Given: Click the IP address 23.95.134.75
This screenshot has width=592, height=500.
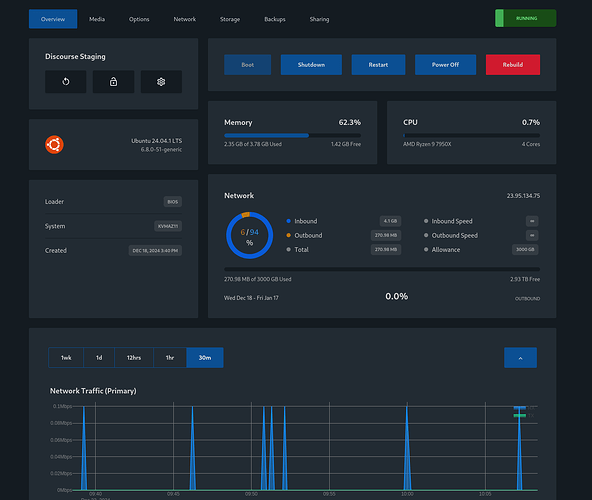Looking at the screenshot, I should (x=523, y=196).
